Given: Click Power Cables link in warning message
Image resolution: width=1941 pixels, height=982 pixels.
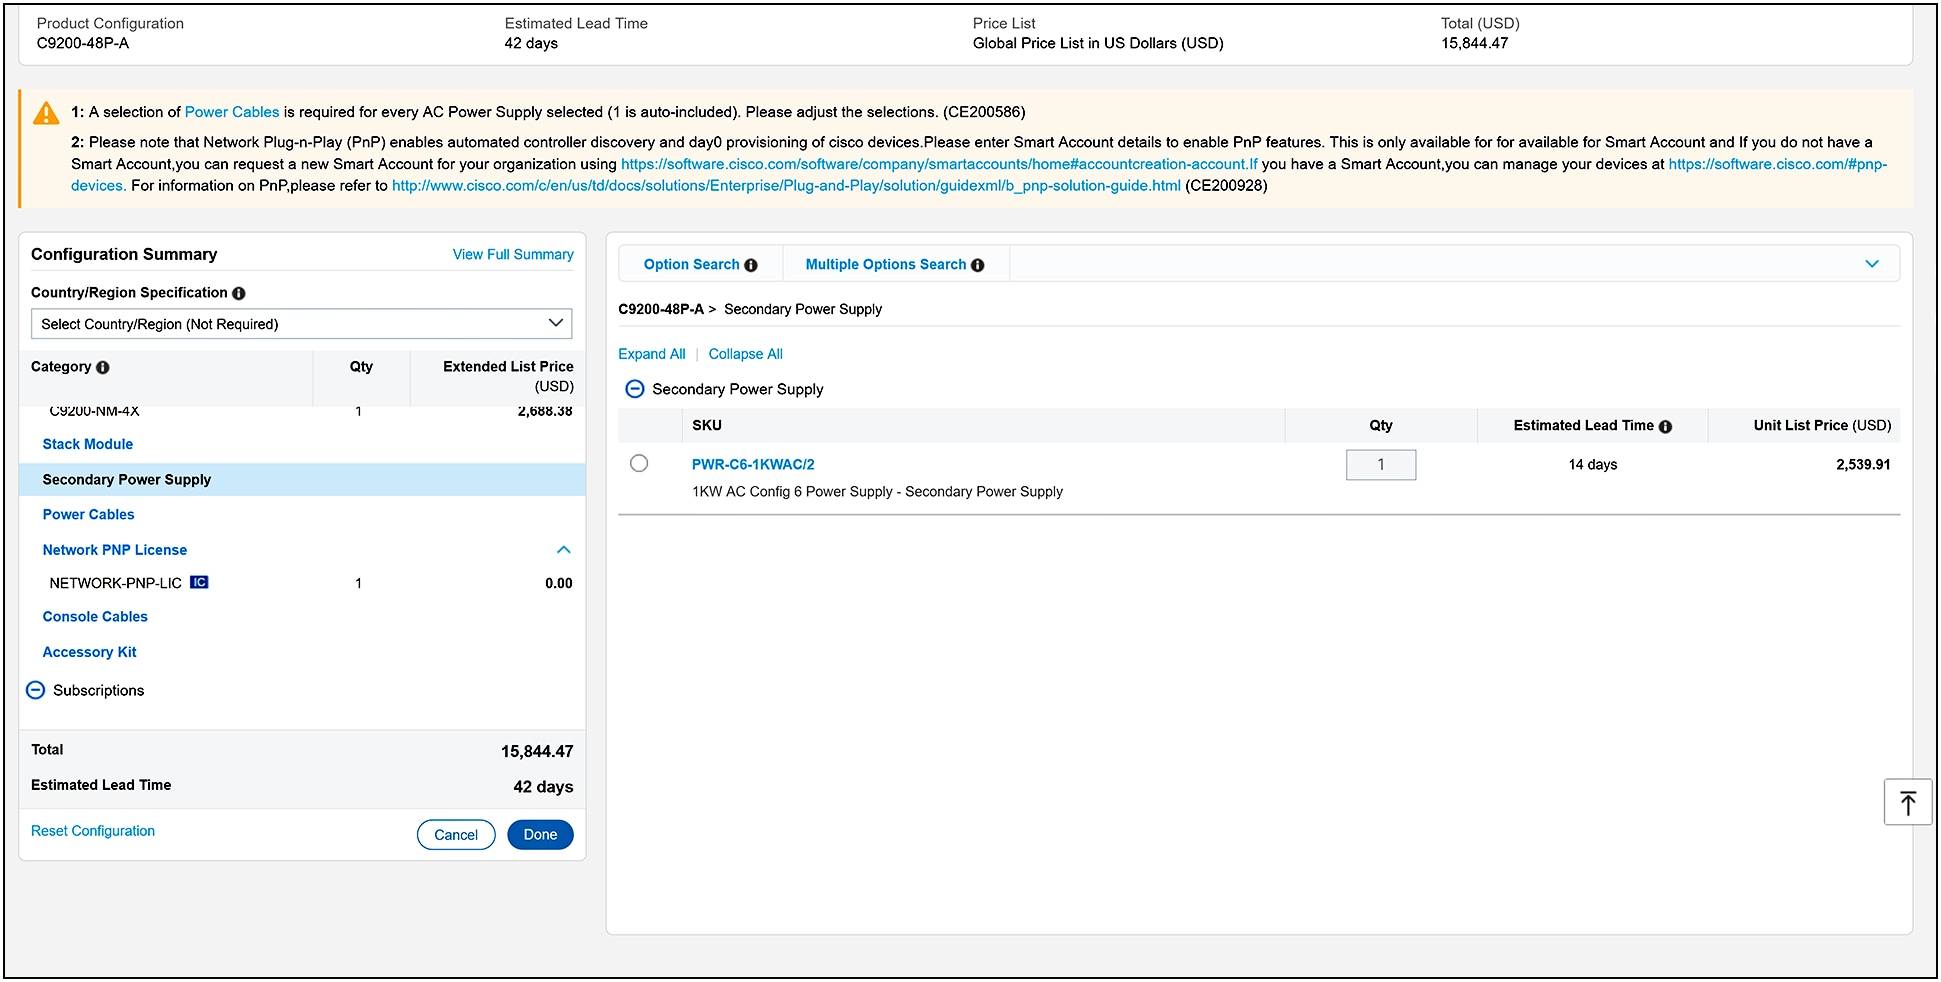Looking at the screenshot, I should (x=232, y=112).
